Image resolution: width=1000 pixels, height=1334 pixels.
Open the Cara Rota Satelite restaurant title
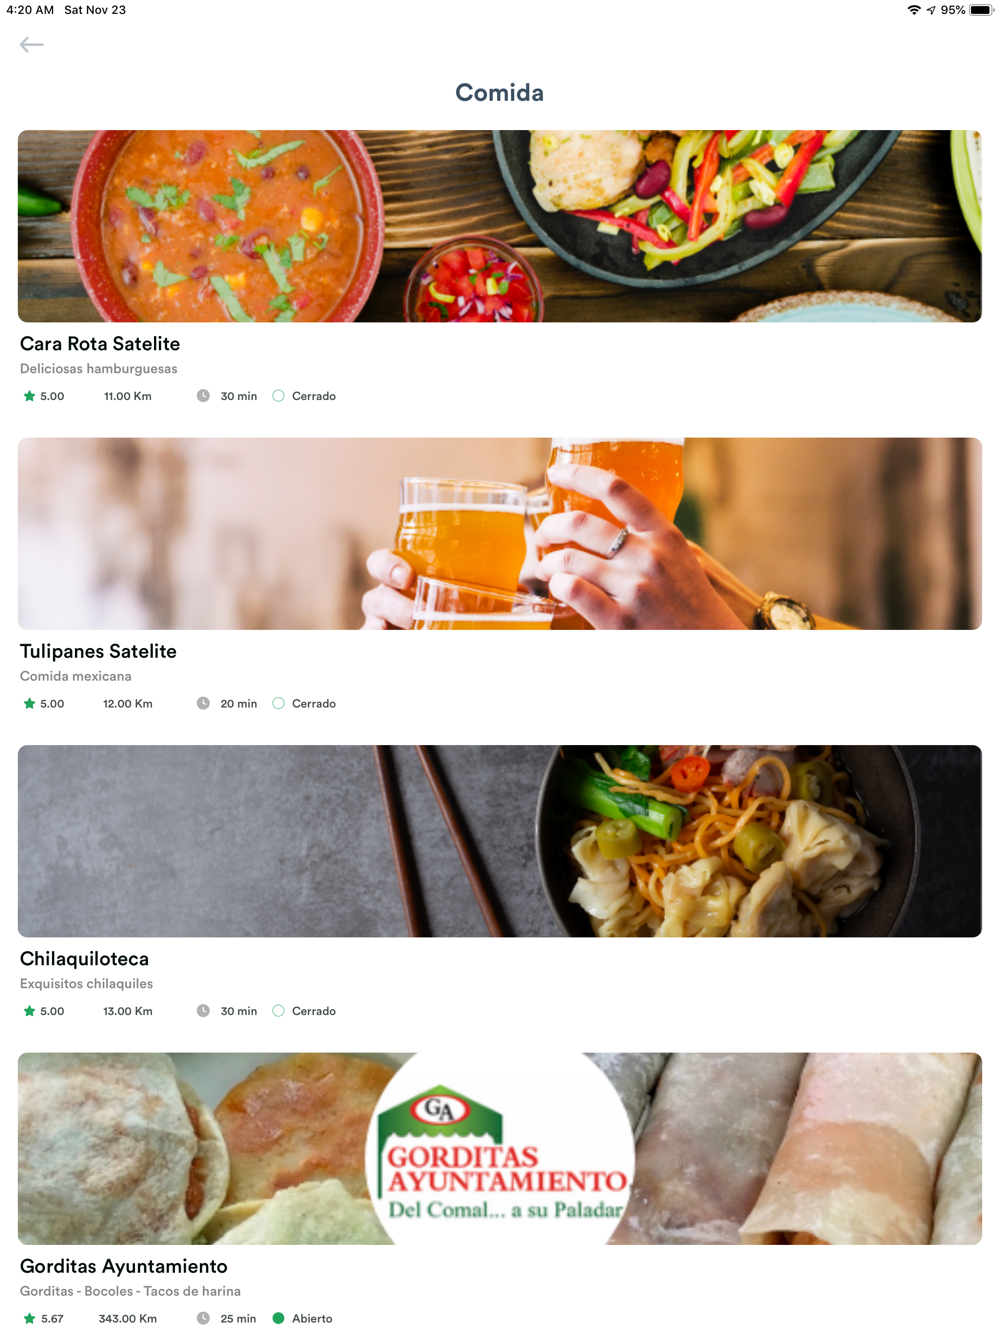coord(100,344)
